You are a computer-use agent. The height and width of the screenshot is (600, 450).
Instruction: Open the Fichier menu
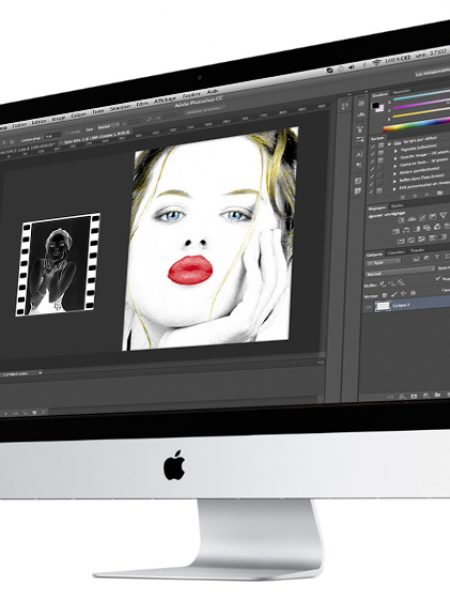coord(20,125)
